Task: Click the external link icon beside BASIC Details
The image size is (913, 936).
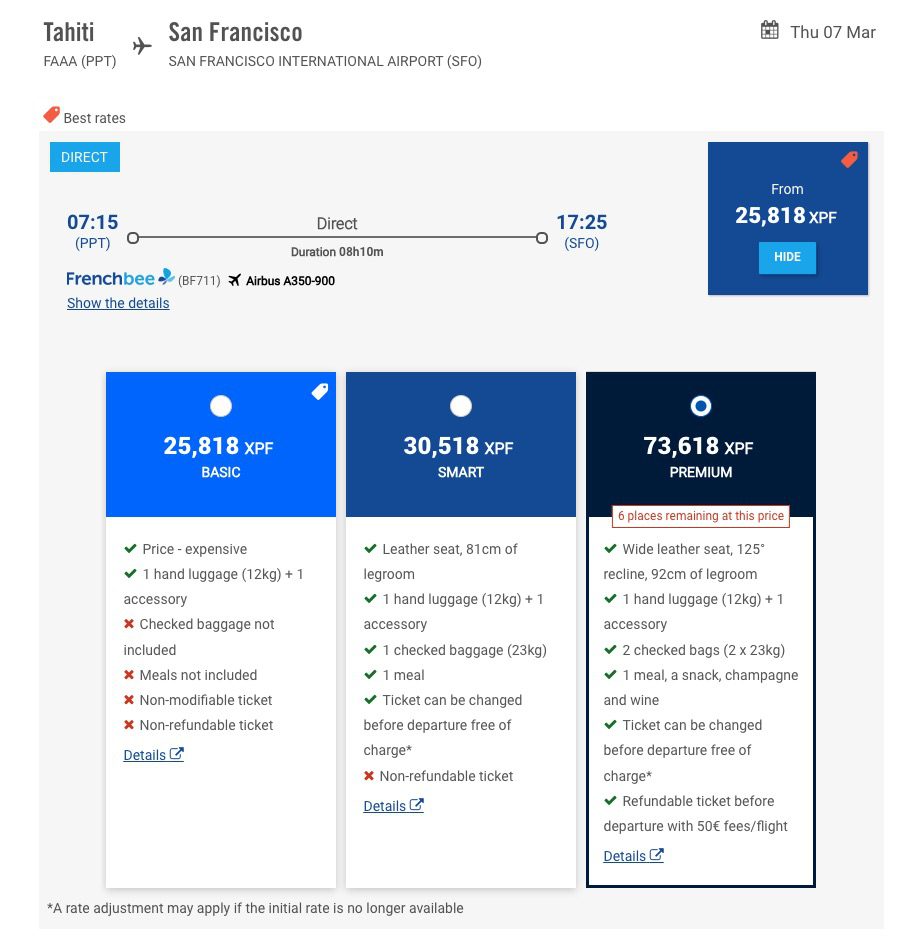Action: coord(176,754)
